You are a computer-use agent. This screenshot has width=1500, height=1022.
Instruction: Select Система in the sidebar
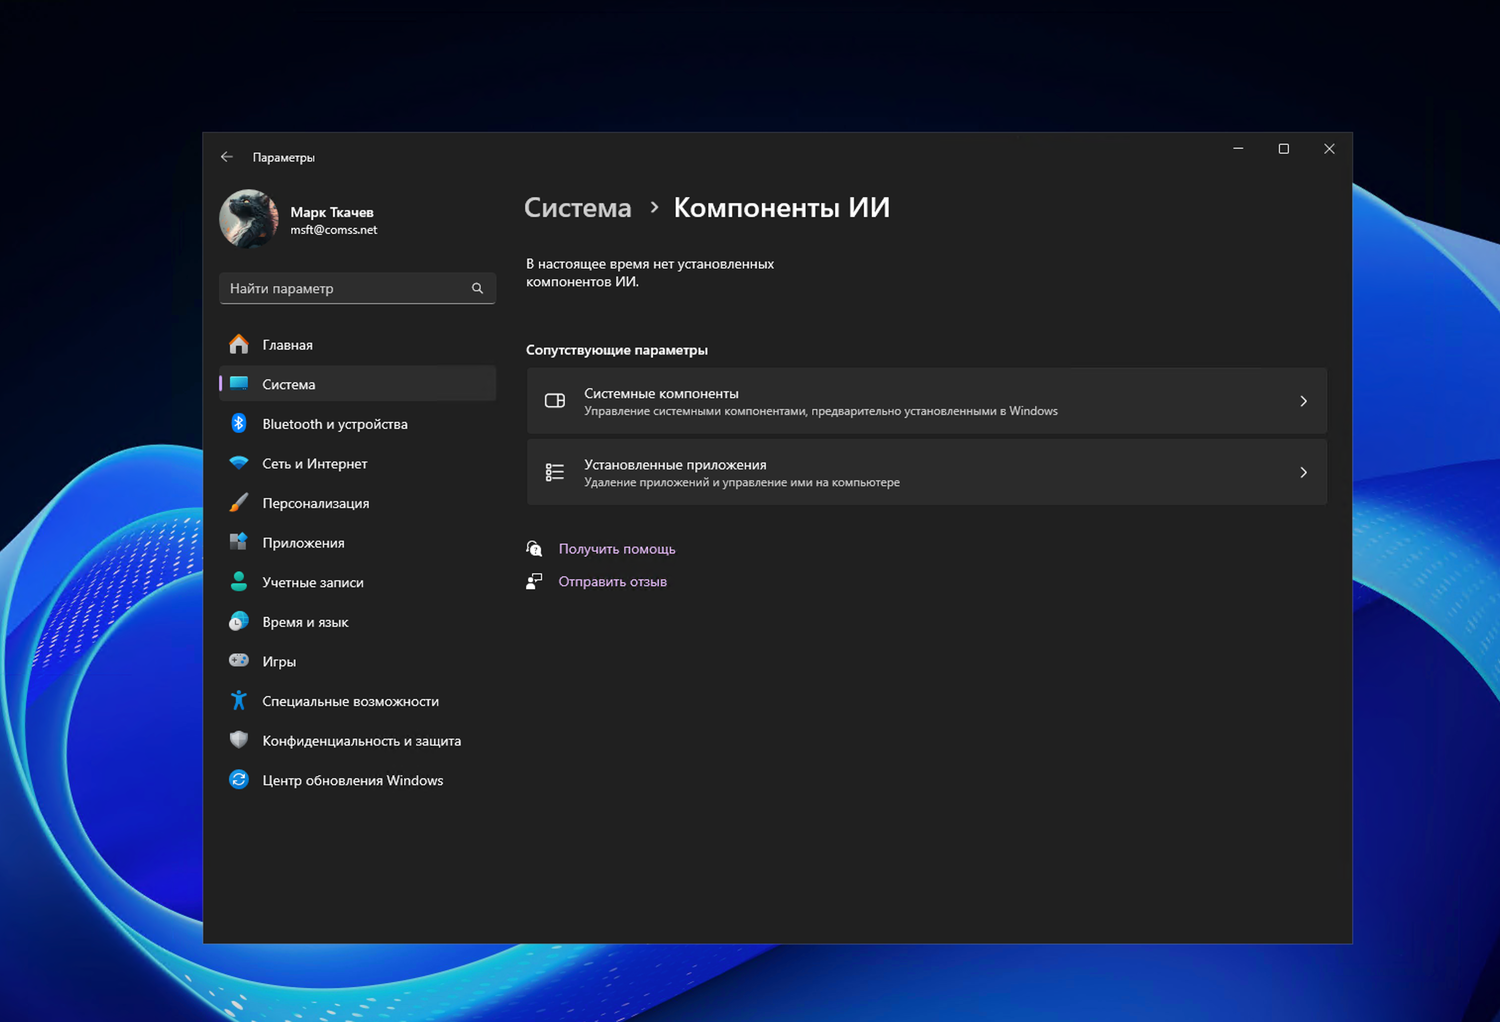pos(357,384)
